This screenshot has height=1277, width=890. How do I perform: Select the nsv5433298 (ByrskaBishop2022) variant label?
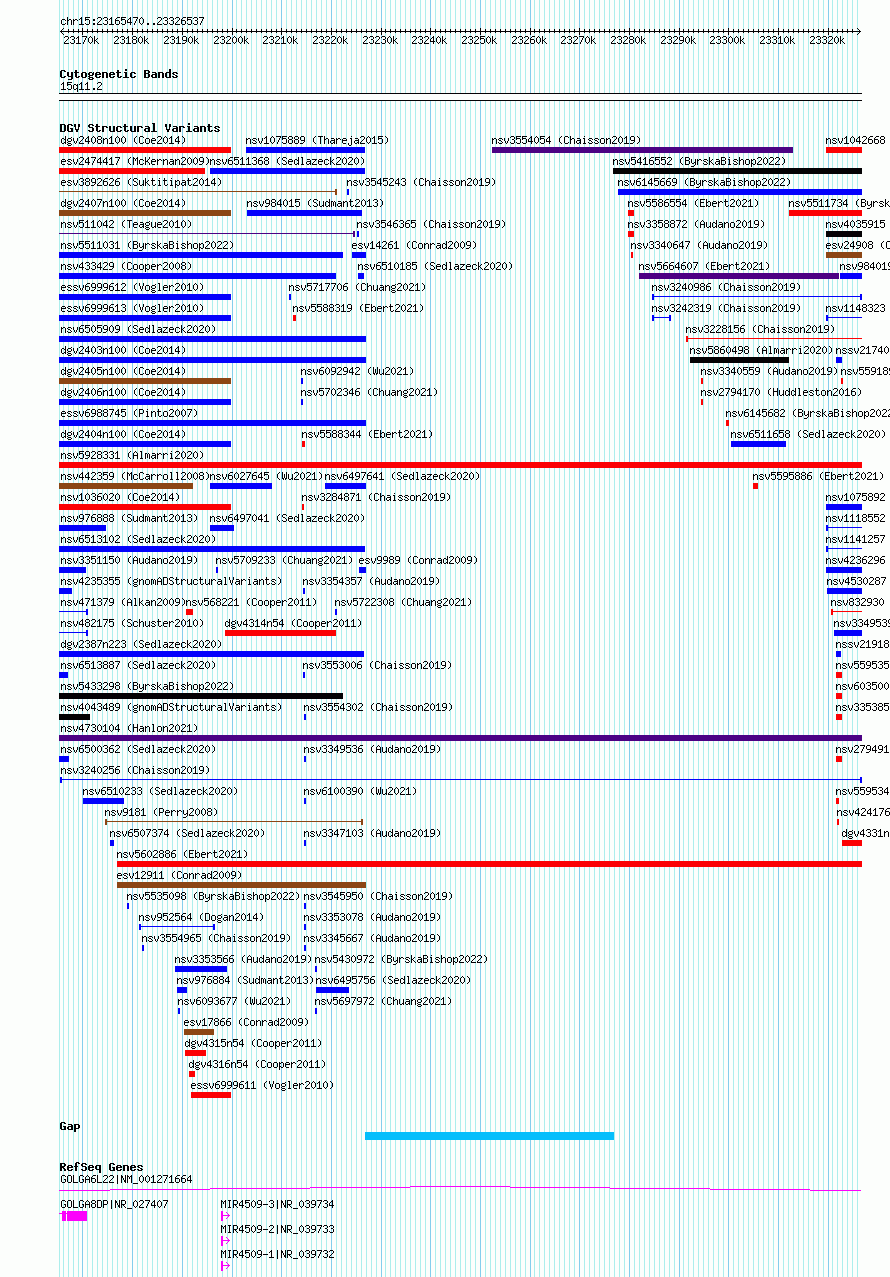[147, 686]
